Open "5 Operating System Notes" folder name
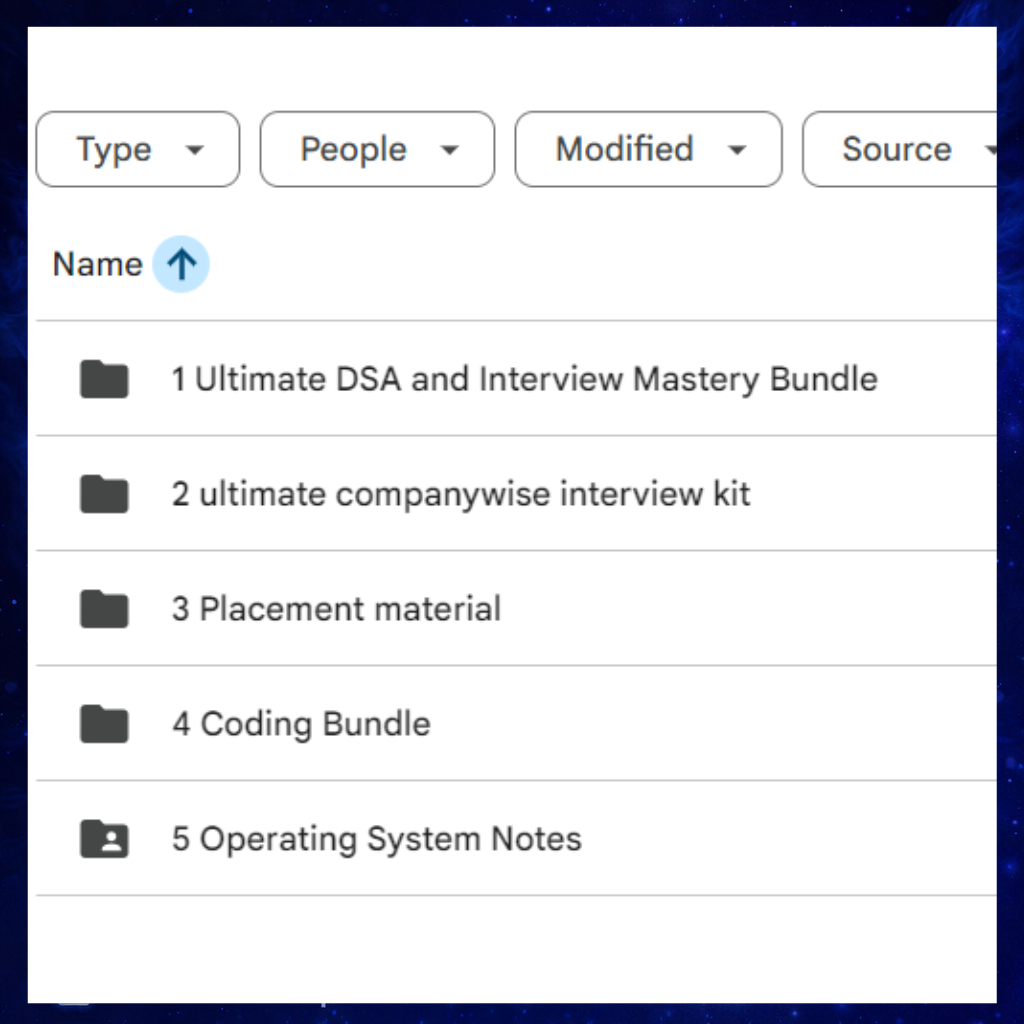Screen dimensions: 1024x1024 [376, 839]
